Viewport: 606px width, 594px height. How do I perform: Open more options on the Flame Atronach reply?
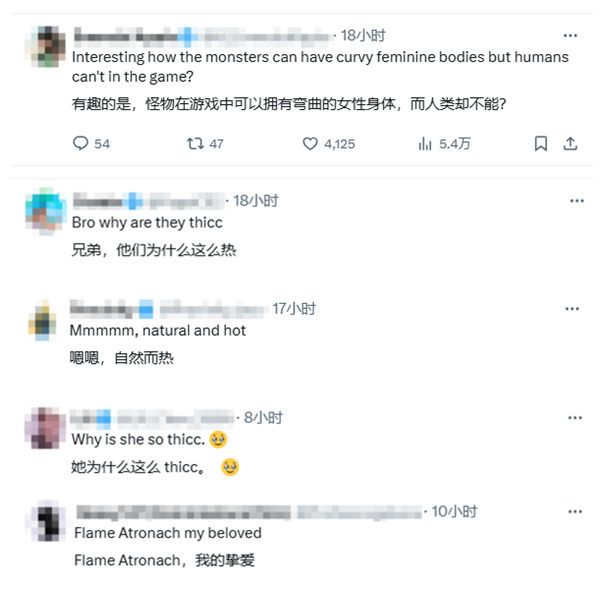tap(575, 511)
